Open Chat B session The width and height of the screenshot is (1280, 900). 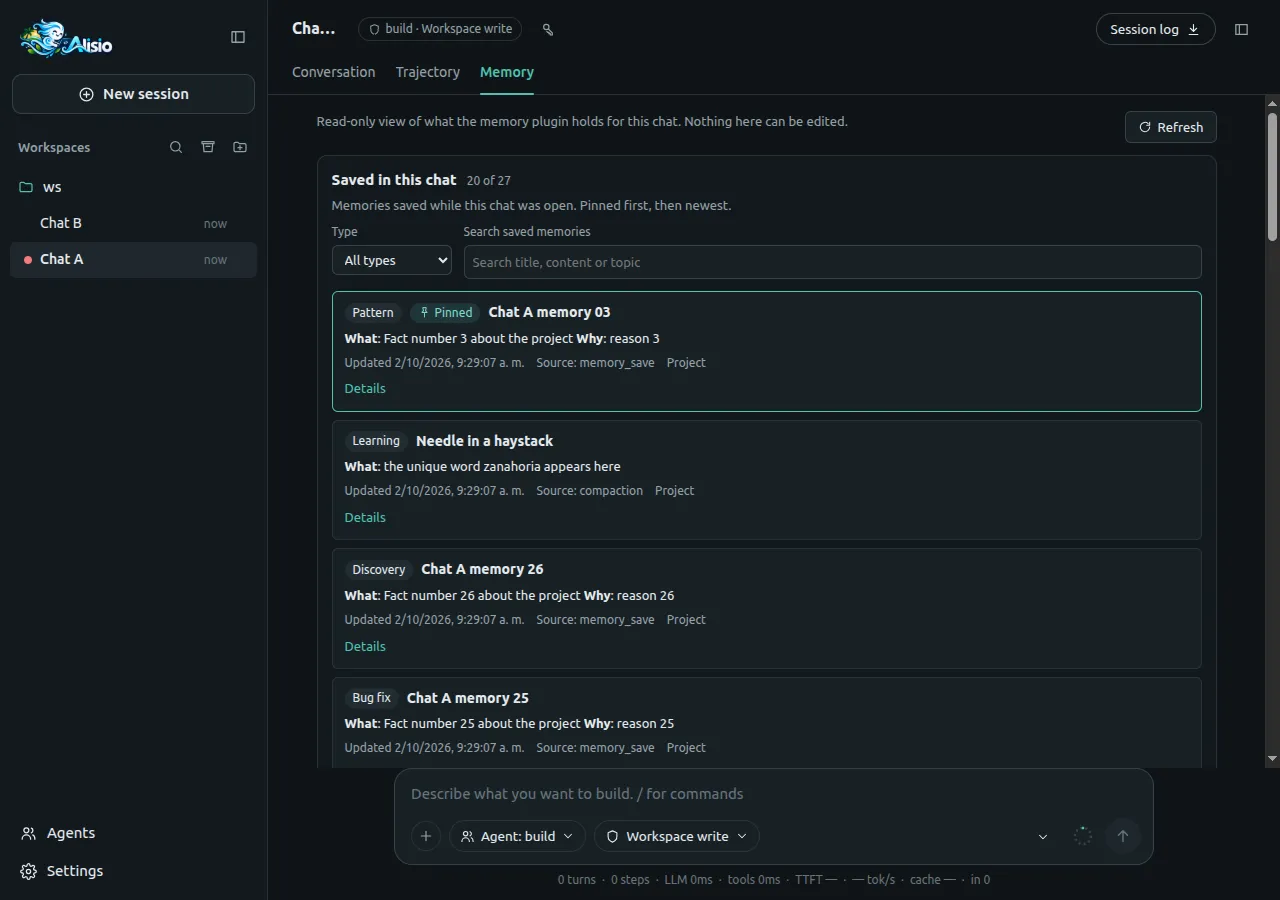[x=133, y=223]
